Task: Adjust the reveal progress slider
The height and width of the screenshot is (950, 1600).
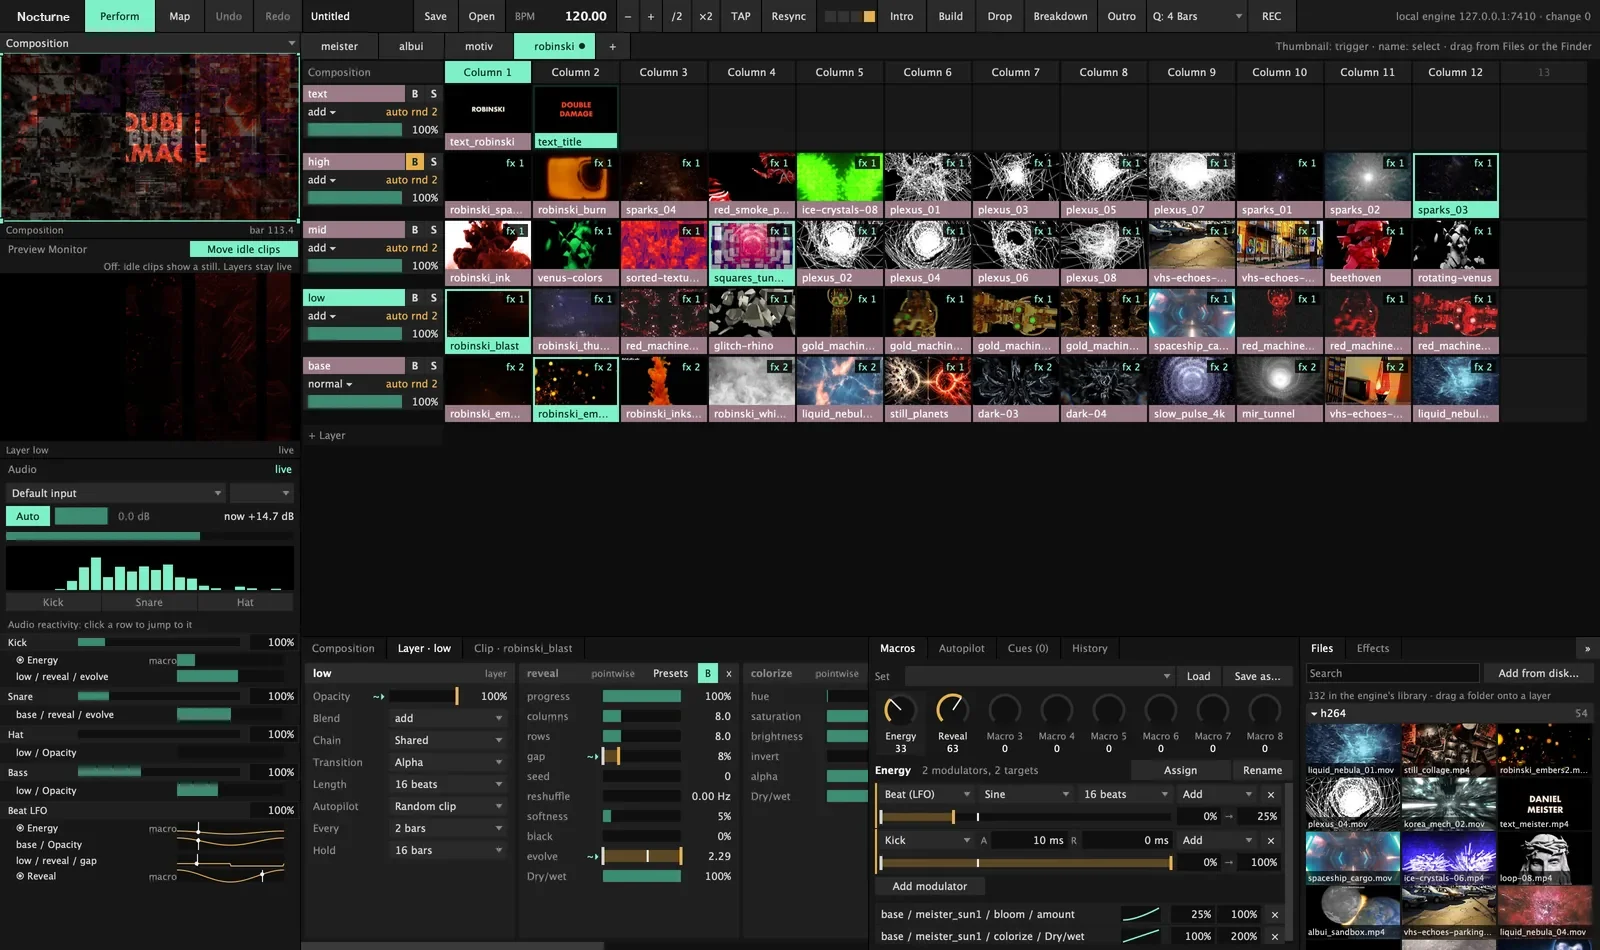Action: (x=642, y=696)
